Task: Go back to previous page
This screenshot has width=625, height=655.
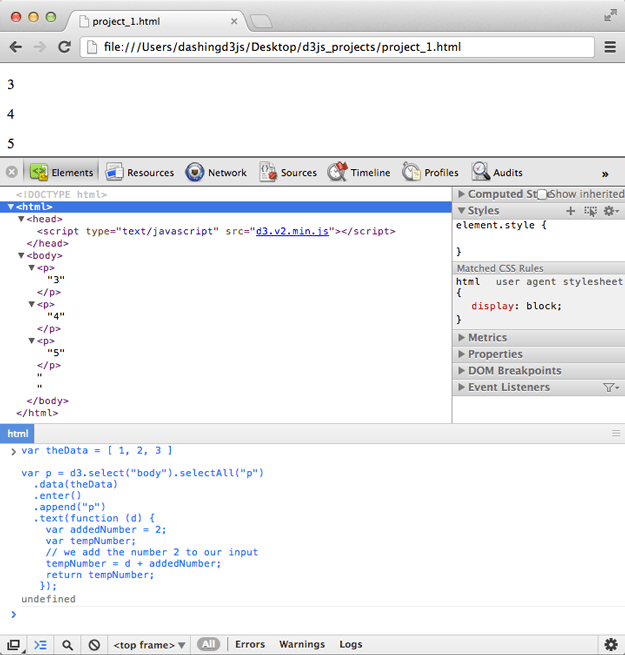Action: point(16,47)
